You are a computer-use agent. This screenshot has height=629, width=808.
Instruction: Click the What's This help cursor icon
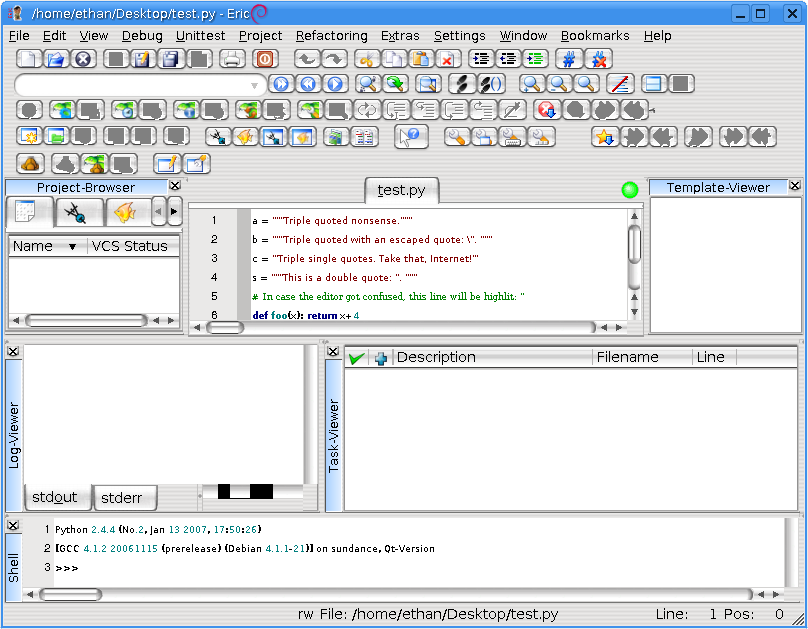[x=411, y=137]
